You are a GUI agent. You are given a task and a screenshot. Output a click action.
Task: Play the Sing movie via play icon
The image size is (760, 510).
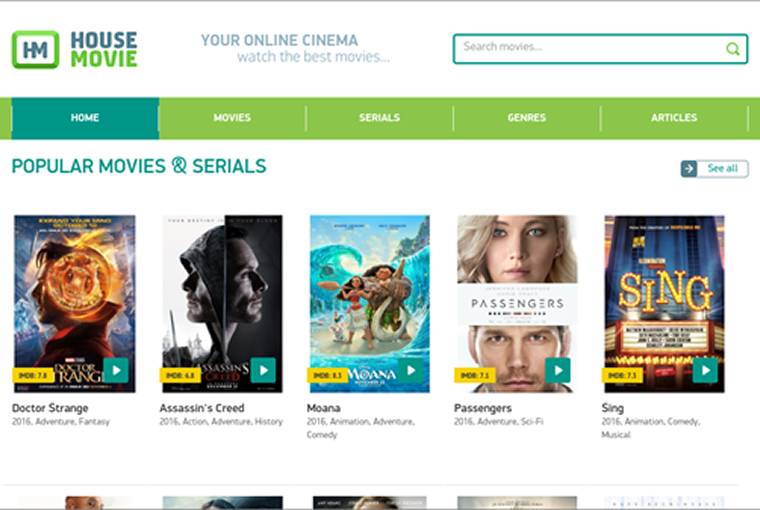(706, 370)
